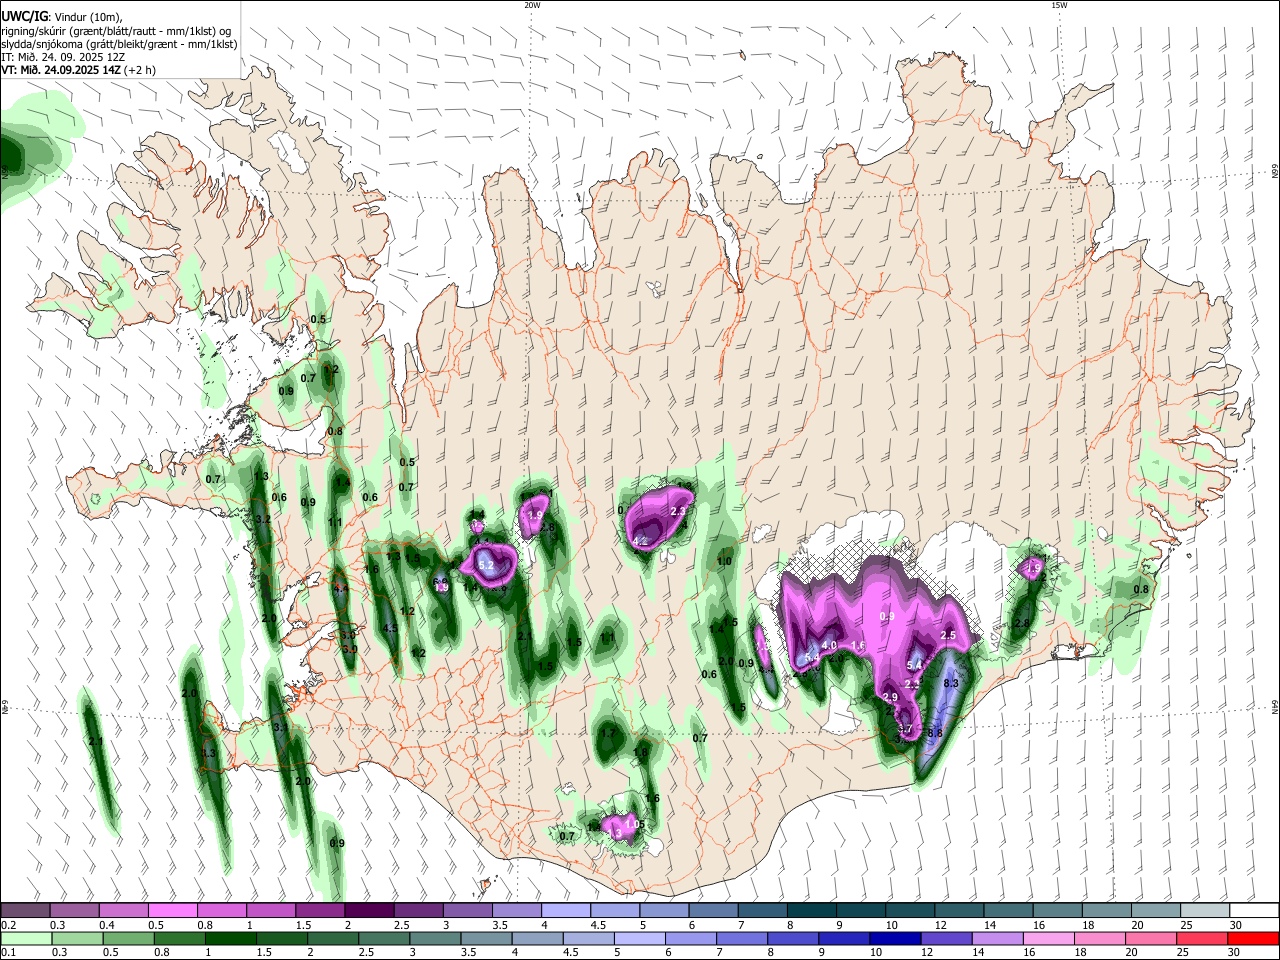Click the 2.8 value near southeast glacier
1280x960 pixels.
(1021, 624)
